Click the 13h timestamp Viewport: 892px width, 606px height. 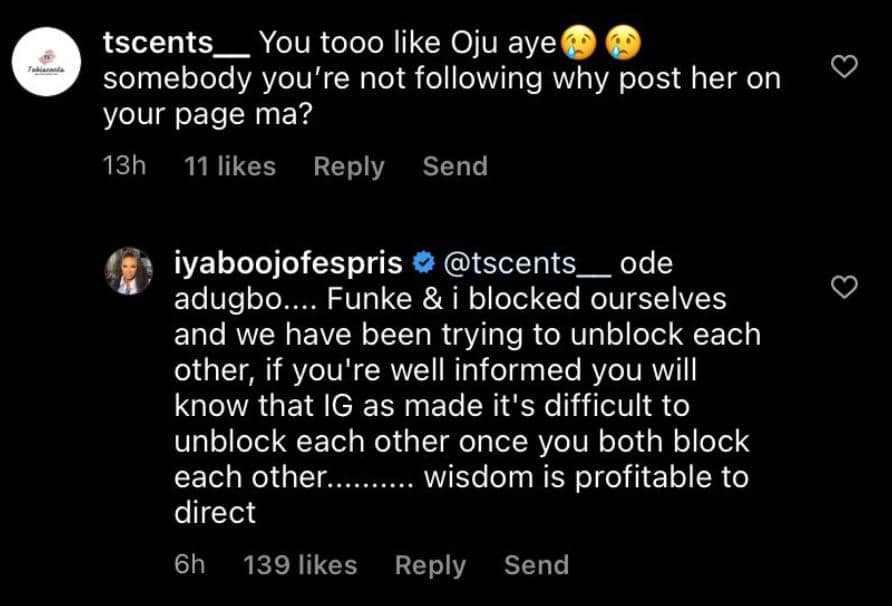(125, 166)
